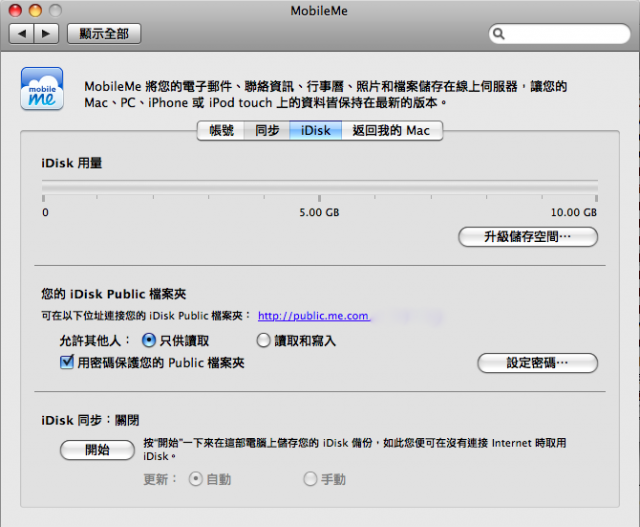Select the 自動 update radio button

click(196, 479)
